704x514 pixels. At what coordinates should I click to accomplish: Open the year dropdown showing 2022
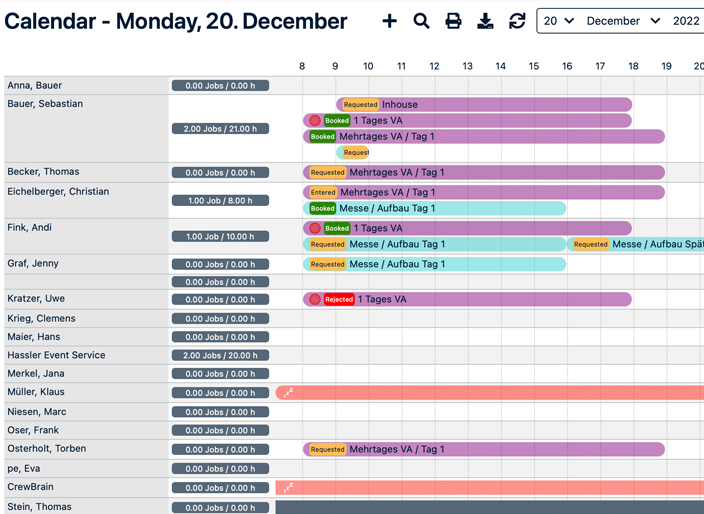click(x=686, y=21)
